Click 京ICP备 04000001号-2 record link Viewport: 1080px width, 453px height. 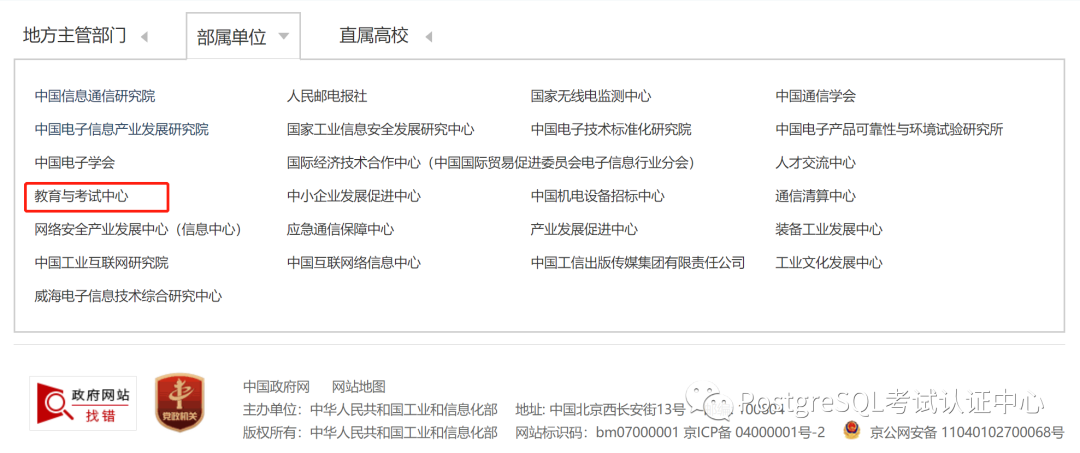[x=753, y=432]
